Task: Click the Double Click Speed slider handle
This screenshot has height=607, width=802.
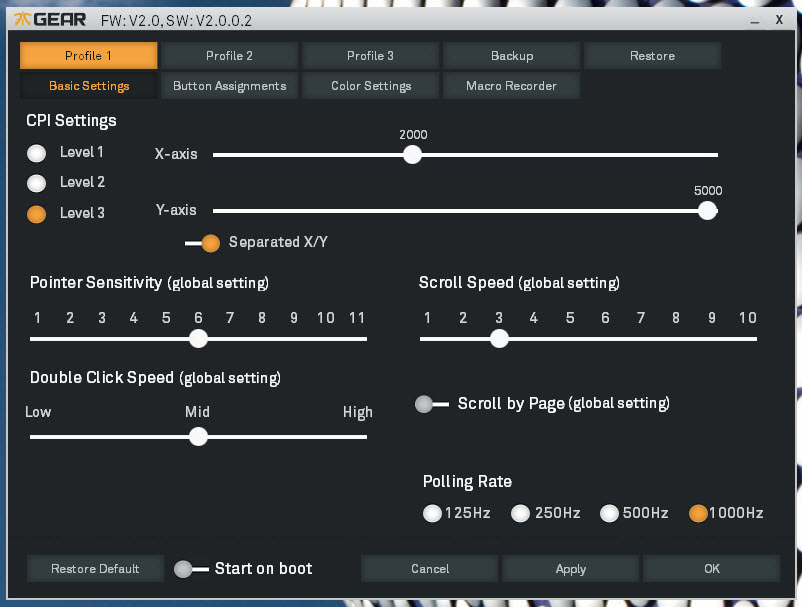Action: pyautogui.click(x=198, y=436)
